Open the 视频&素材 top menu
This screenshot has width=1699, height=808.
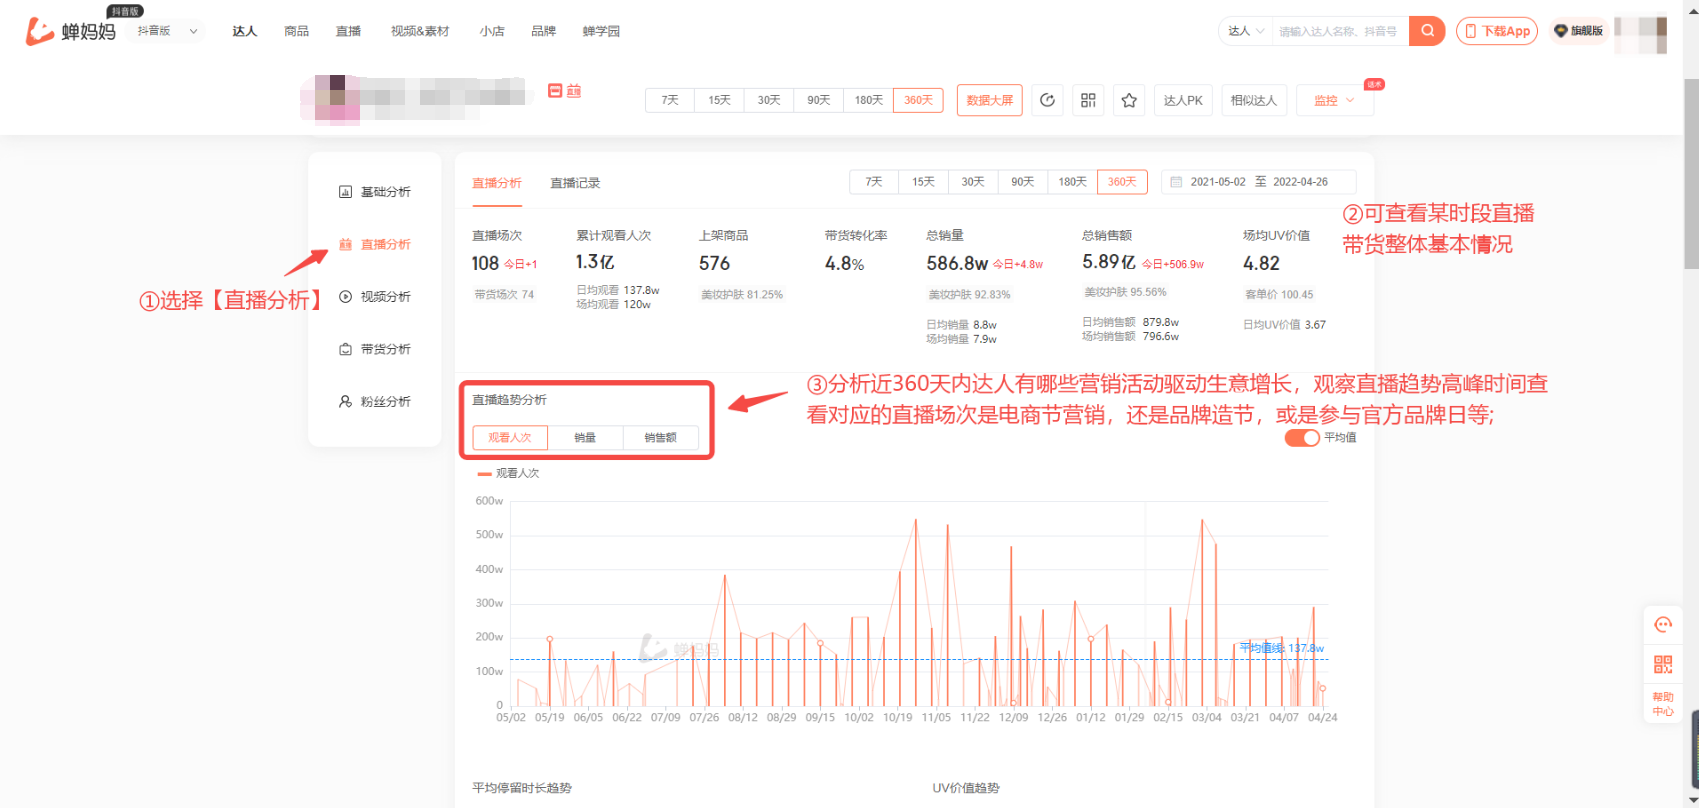pyautogui.click(x=420, y=31)
